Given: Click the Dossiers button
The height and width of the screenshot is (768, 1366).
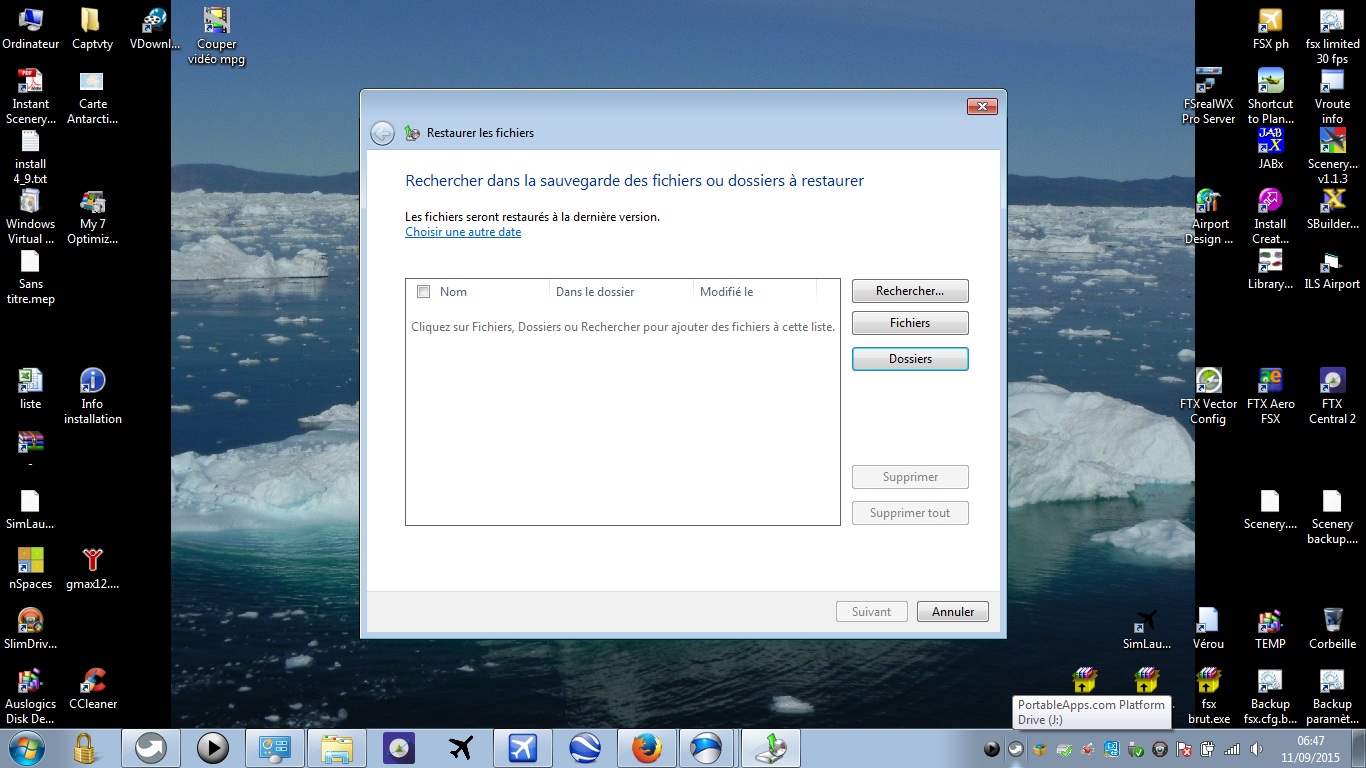Looking at the screenshot, I should [910, 359].
